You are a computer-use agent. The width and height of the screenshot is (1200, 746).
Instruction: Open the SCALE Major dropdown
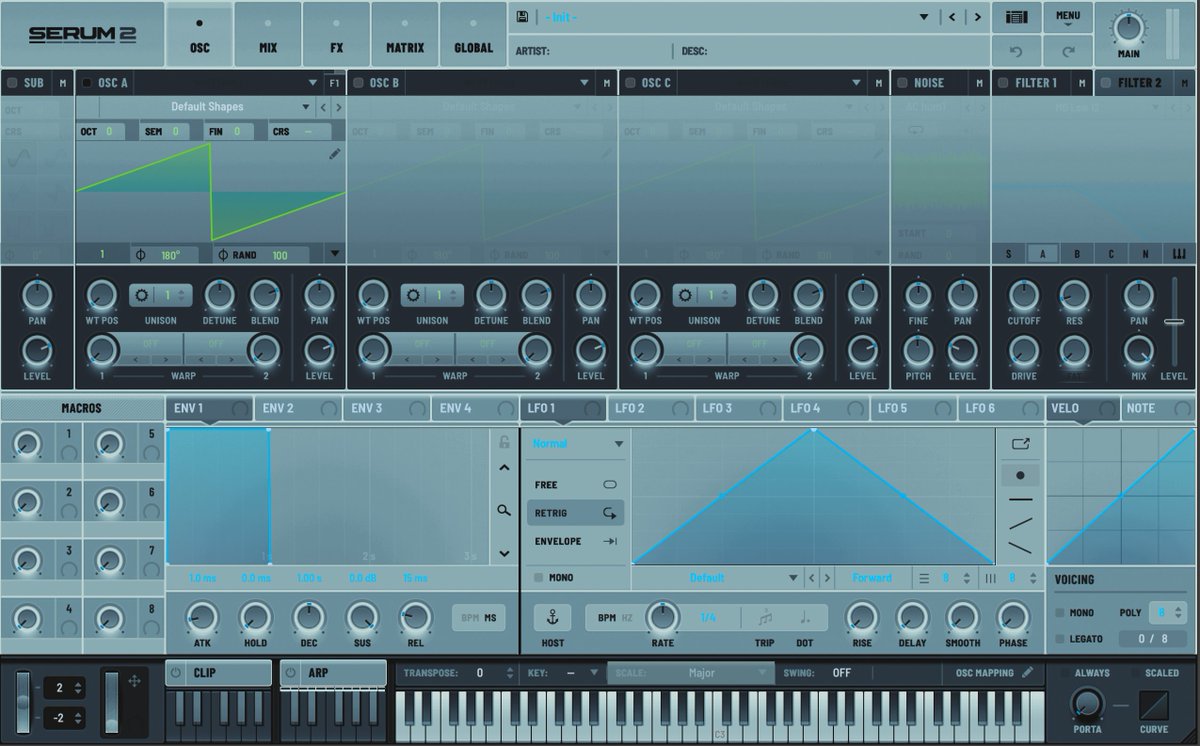pos(690,673)
